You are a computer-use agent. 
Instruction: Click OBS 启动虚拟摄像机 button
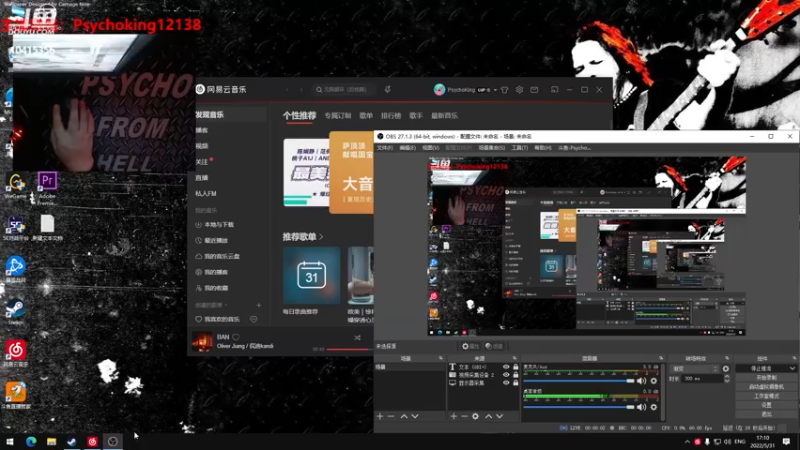(766, 387)
